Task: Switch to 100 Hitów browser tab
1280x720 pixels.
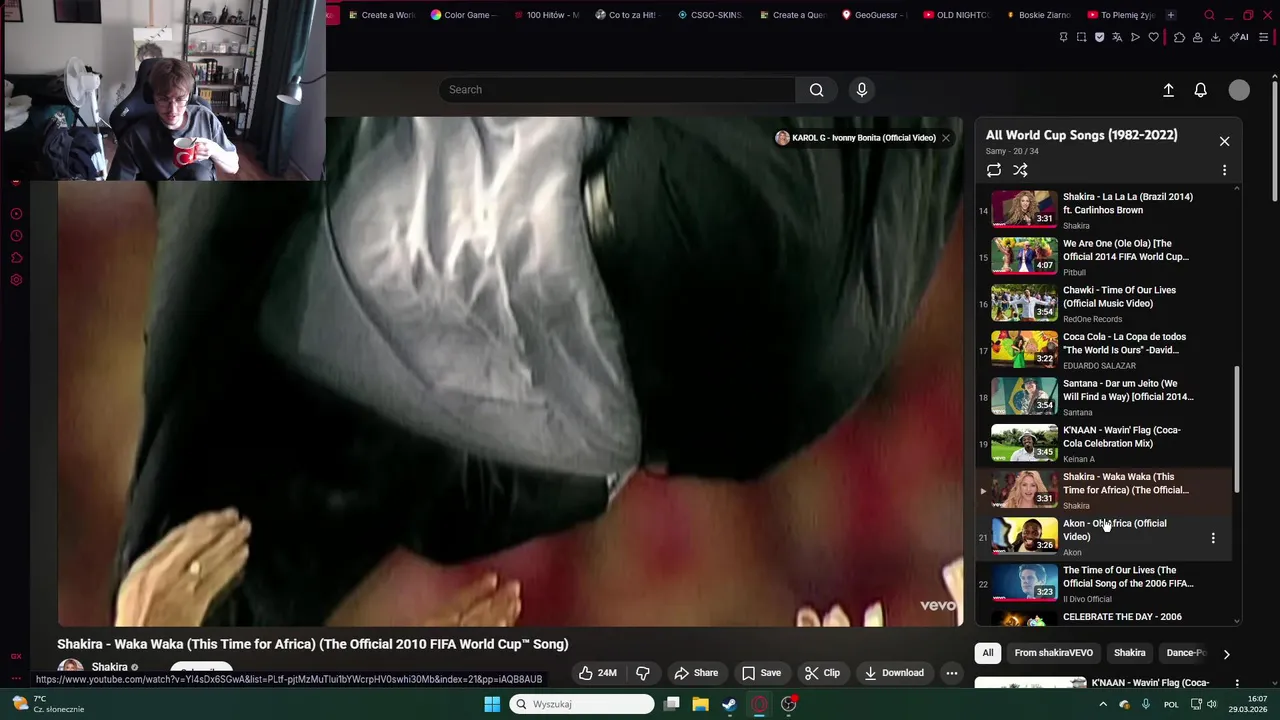Action: point(545,15)
